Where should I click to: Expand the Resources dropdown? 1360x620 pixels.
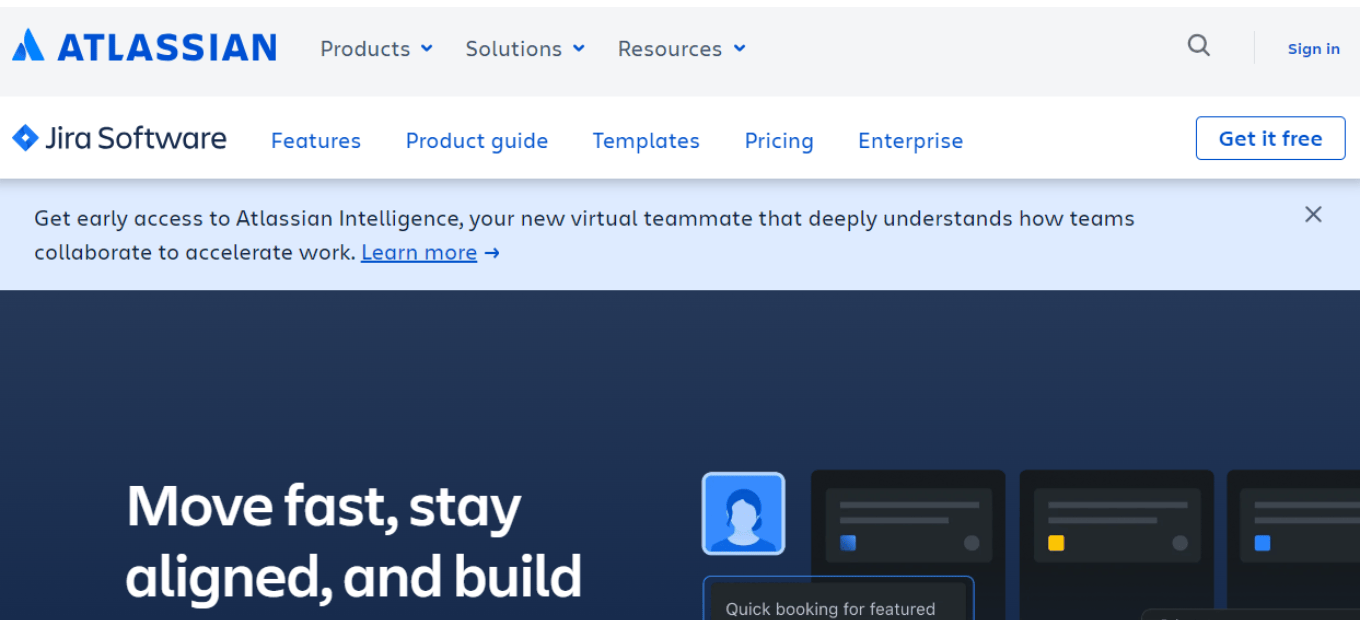(x=682, y=48)
